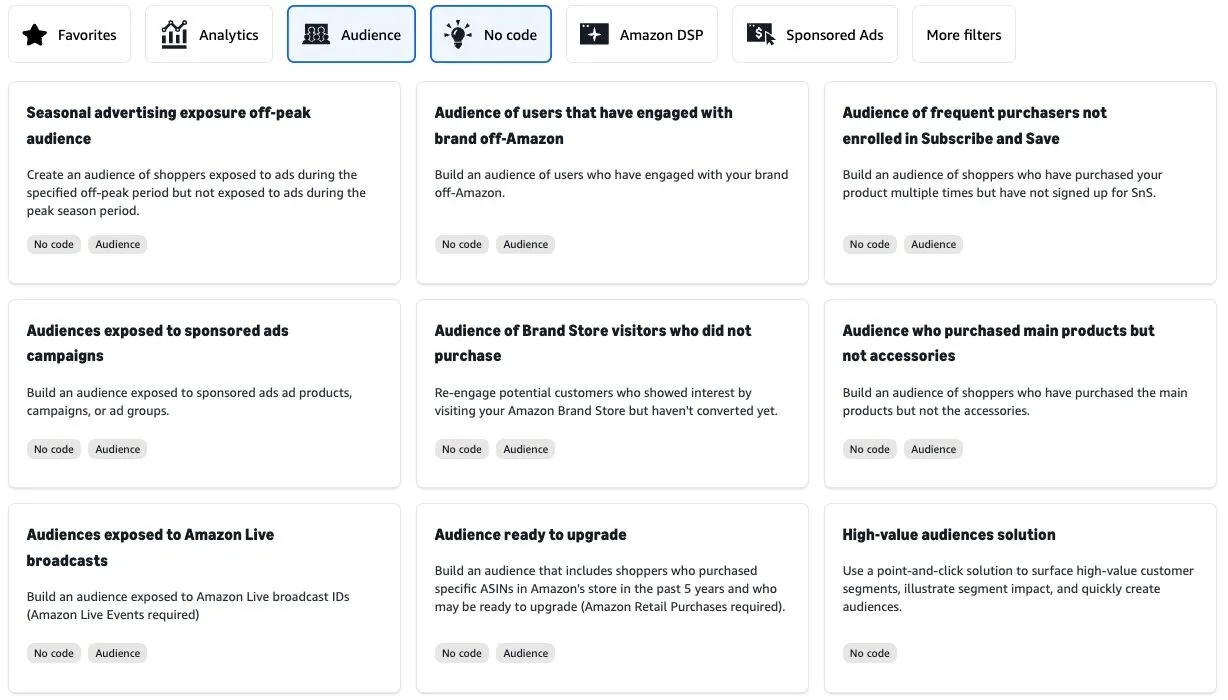This screenshot has width=1228, height=700.
Task: Click No code tag on Subscribe and Save card
Action: point(870,244)
